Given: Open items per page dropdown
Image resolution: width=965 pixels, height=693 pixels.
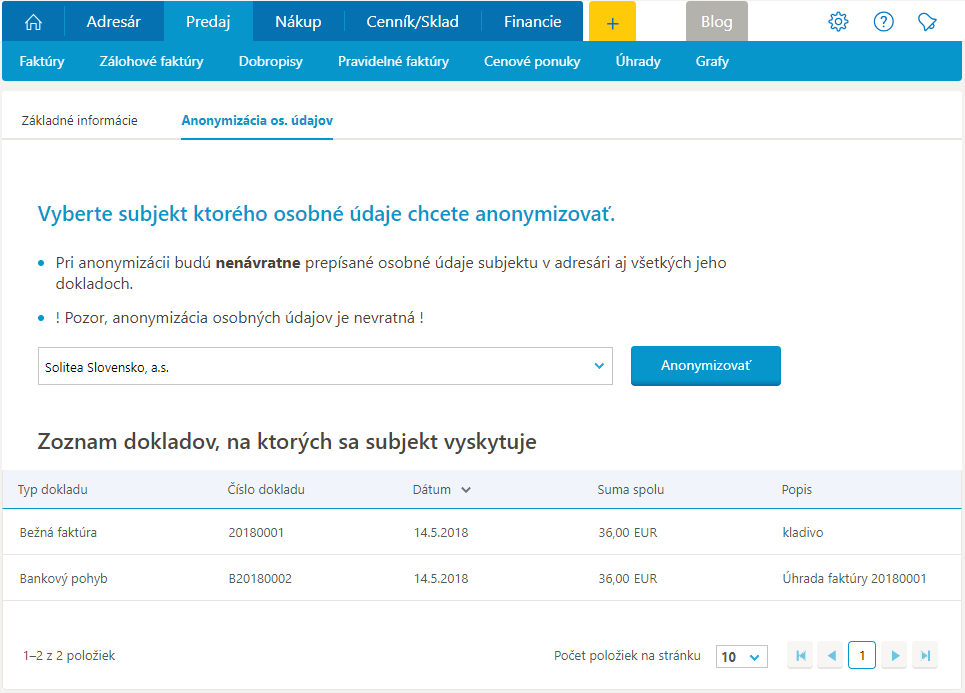Looking at the screenshot, I should coord(741,657).
